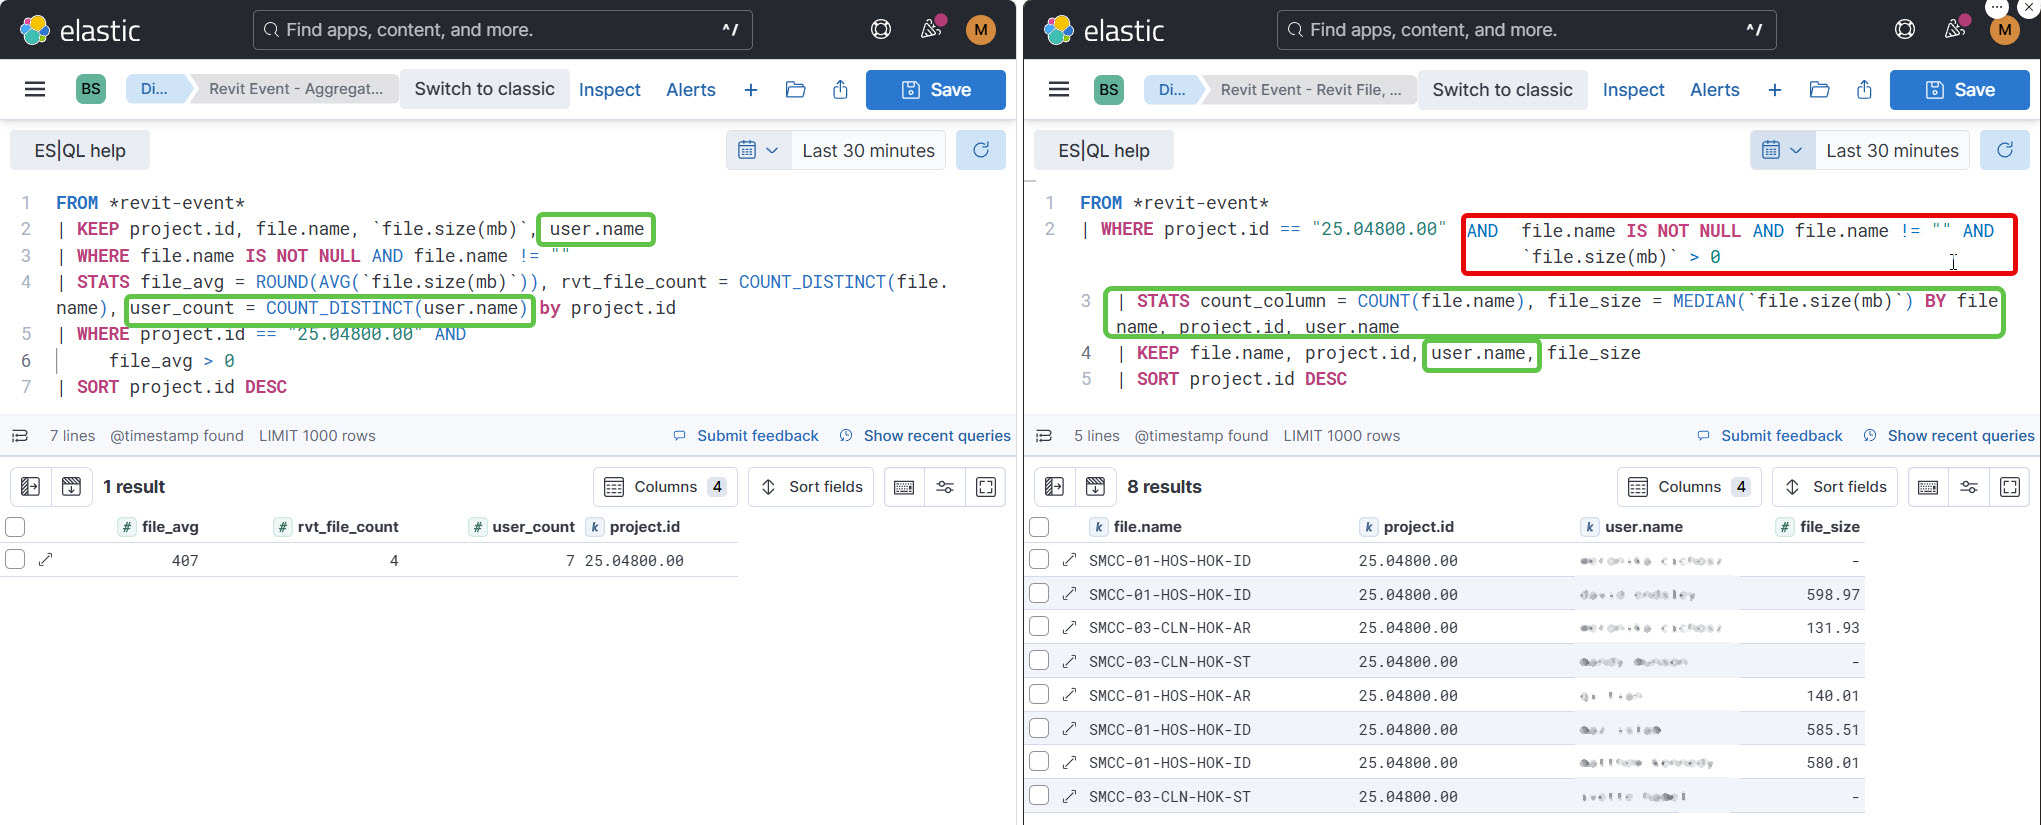Open the date quick menu dropdown in right window
The width and height of the screenshot is (2041, 825).
coord(1782,150)
